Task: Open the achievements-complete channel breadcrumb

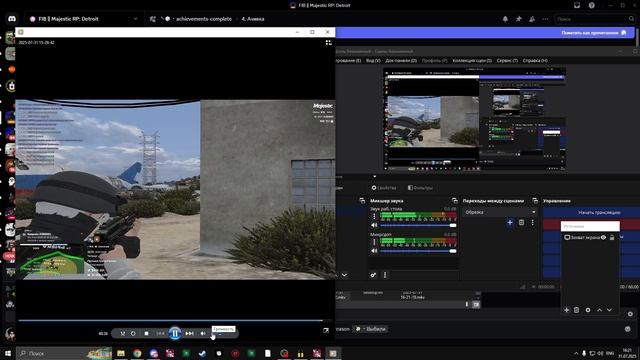Action: [x=203, y=19]
